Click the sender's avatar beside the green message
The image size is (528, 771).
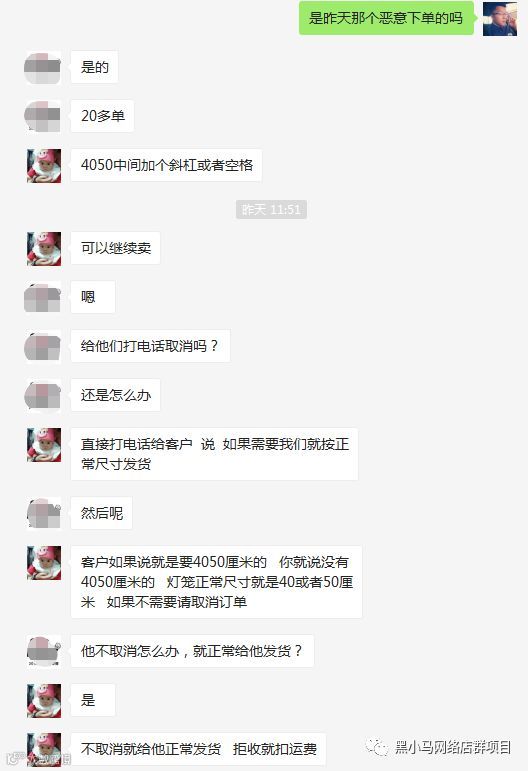499,19
